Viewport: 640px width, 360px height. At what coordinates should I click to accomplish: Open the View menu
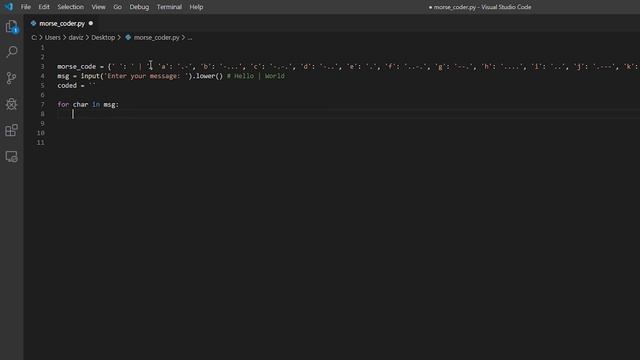(x=98, y=7)
